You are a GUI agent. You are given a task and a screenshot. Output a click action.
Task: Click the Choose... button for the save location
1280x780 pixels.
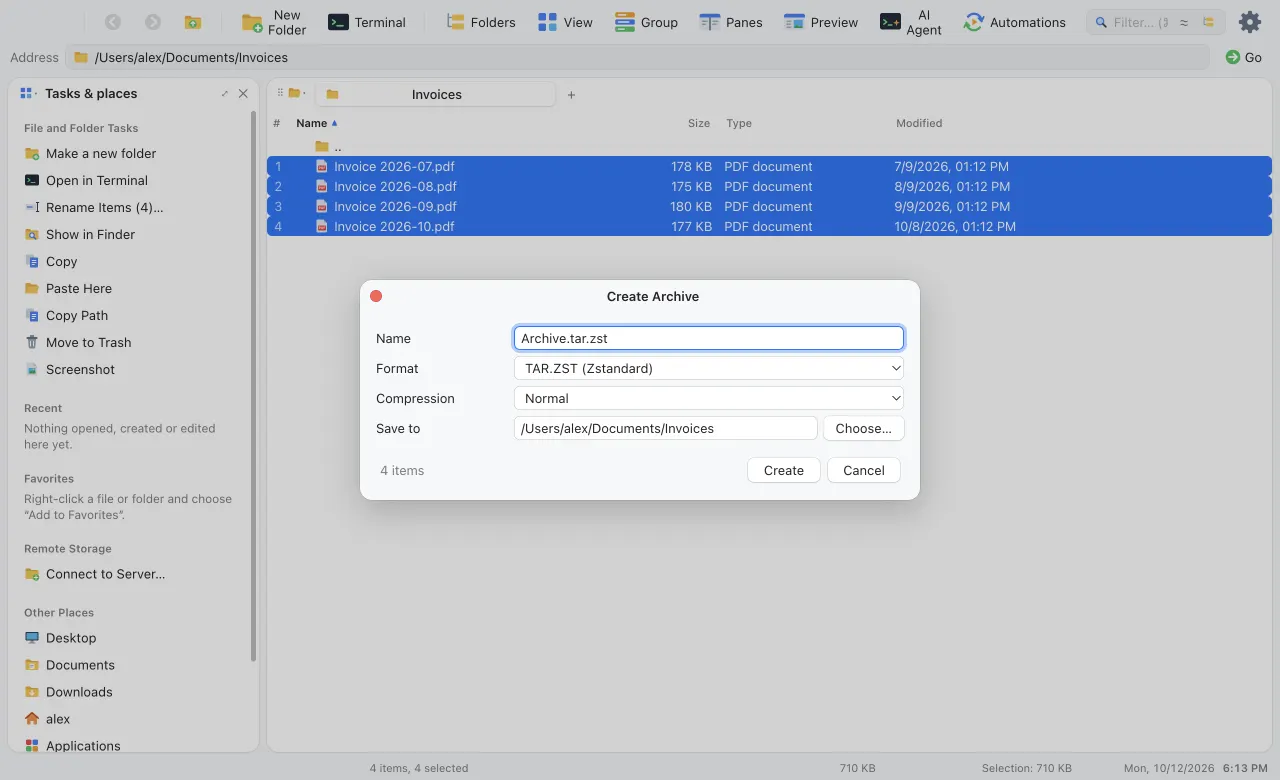(863, 428)
